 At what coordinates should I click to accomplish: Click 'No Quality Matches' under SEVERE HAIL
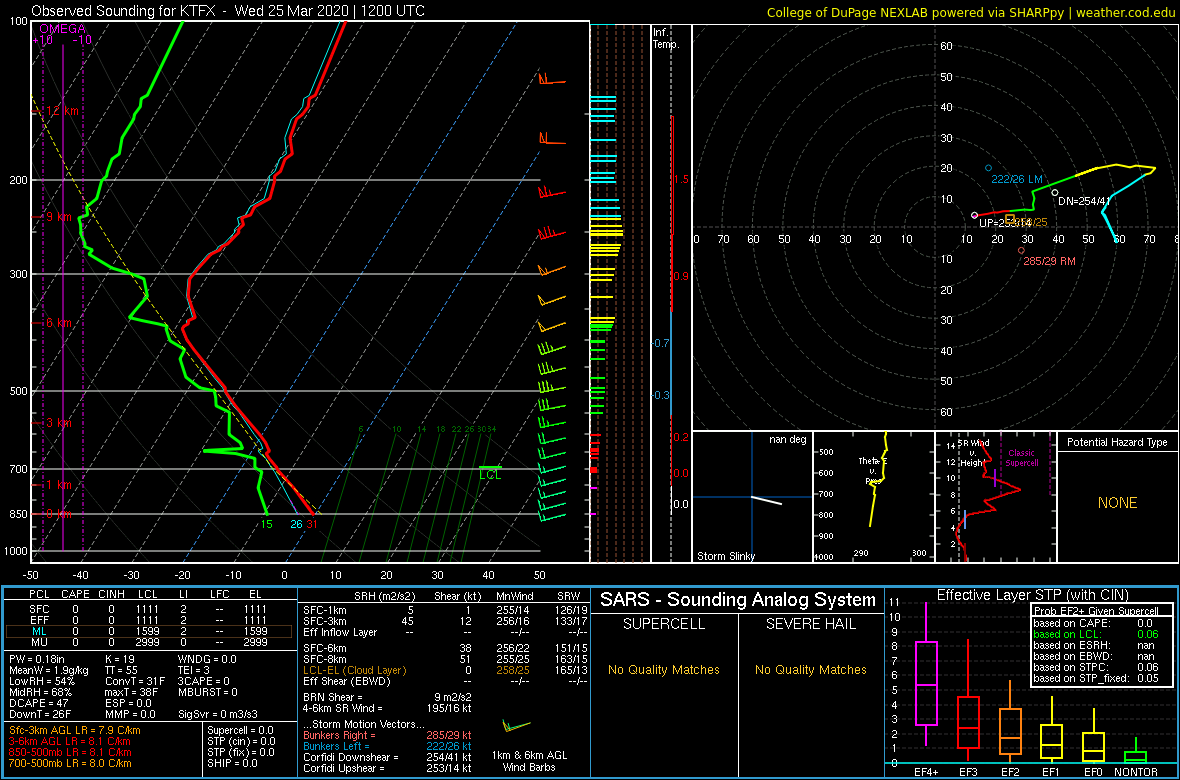[812, 669]
